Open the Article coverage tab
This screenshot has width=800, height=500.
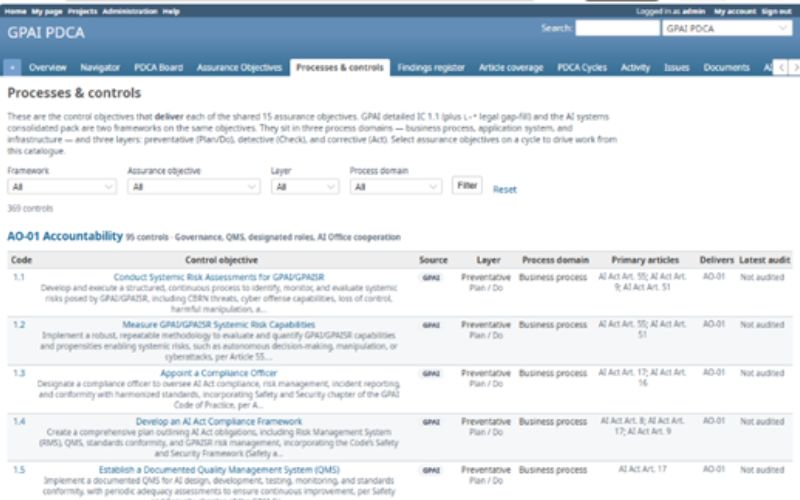point(511,67)
